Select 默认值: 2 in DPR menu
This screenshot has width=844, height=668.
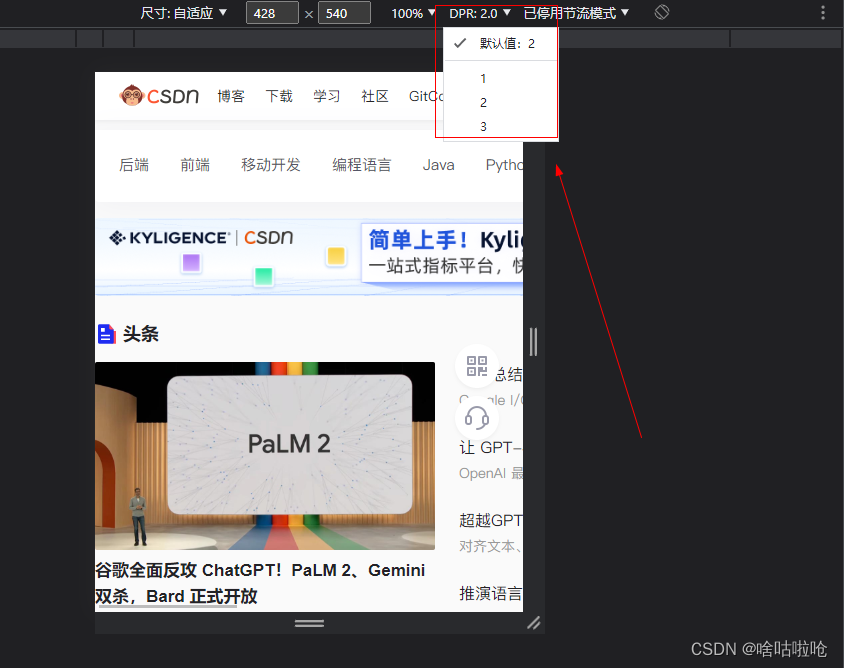coord(501,44)
